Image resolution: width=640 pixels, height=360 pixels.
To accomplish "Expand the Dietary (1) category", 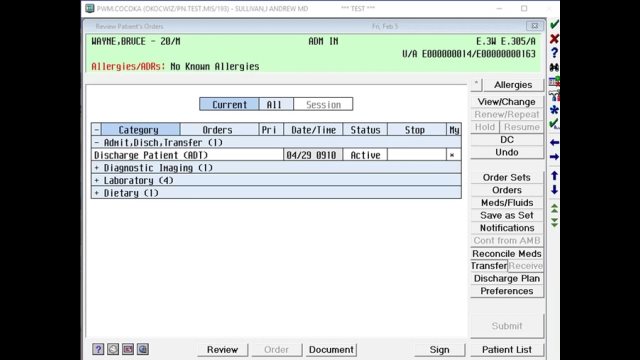I will click(96, 193).
